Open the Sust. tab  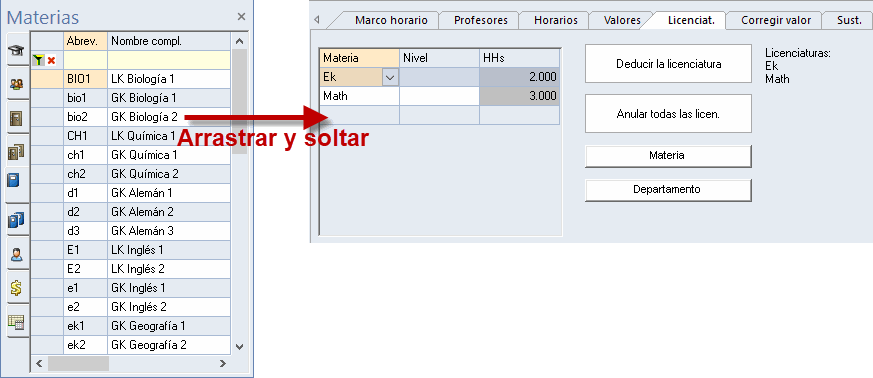pos(850,20)
